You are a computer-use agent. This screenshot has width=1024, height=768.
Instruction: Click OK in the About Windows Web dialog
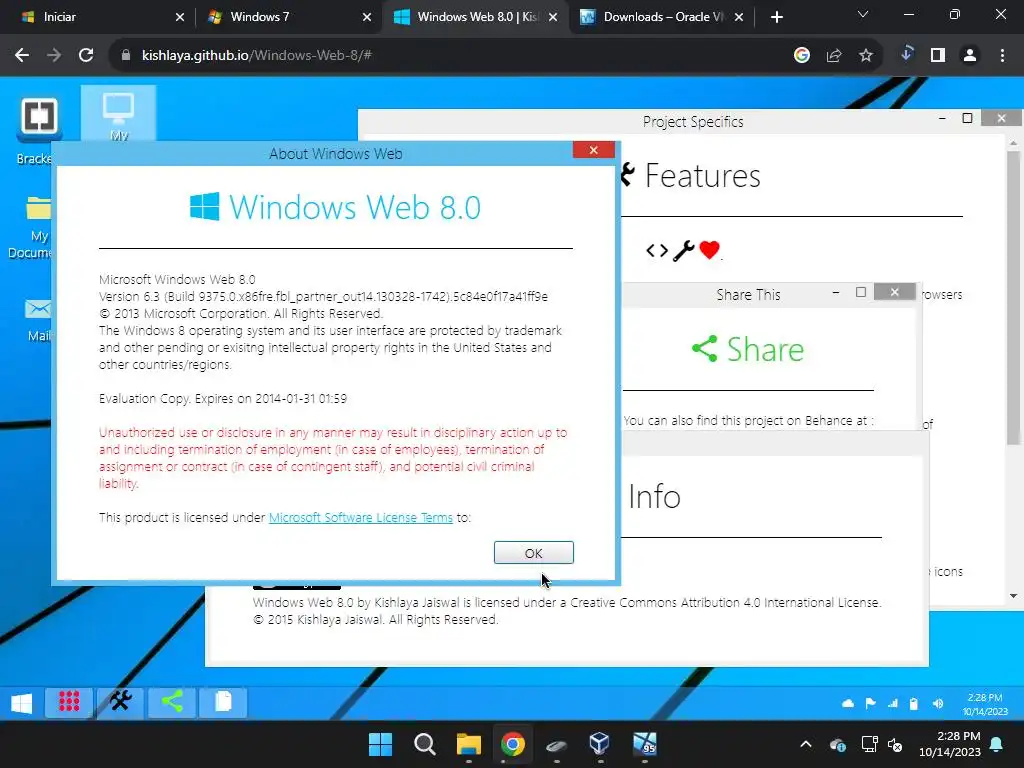coord(534,552)
